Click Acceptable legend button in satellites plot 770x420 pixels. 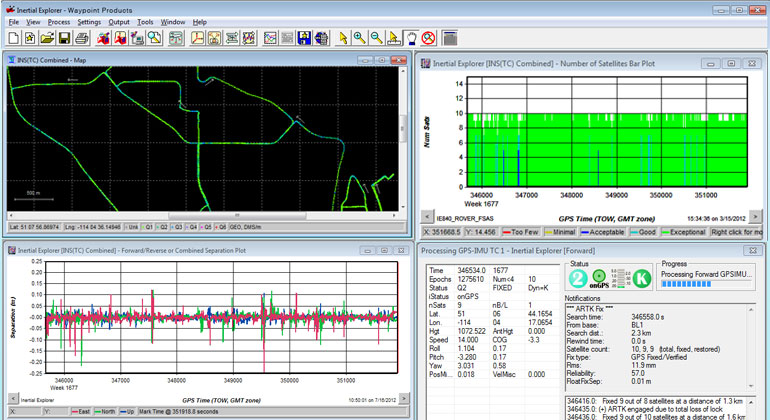[603, 232]
